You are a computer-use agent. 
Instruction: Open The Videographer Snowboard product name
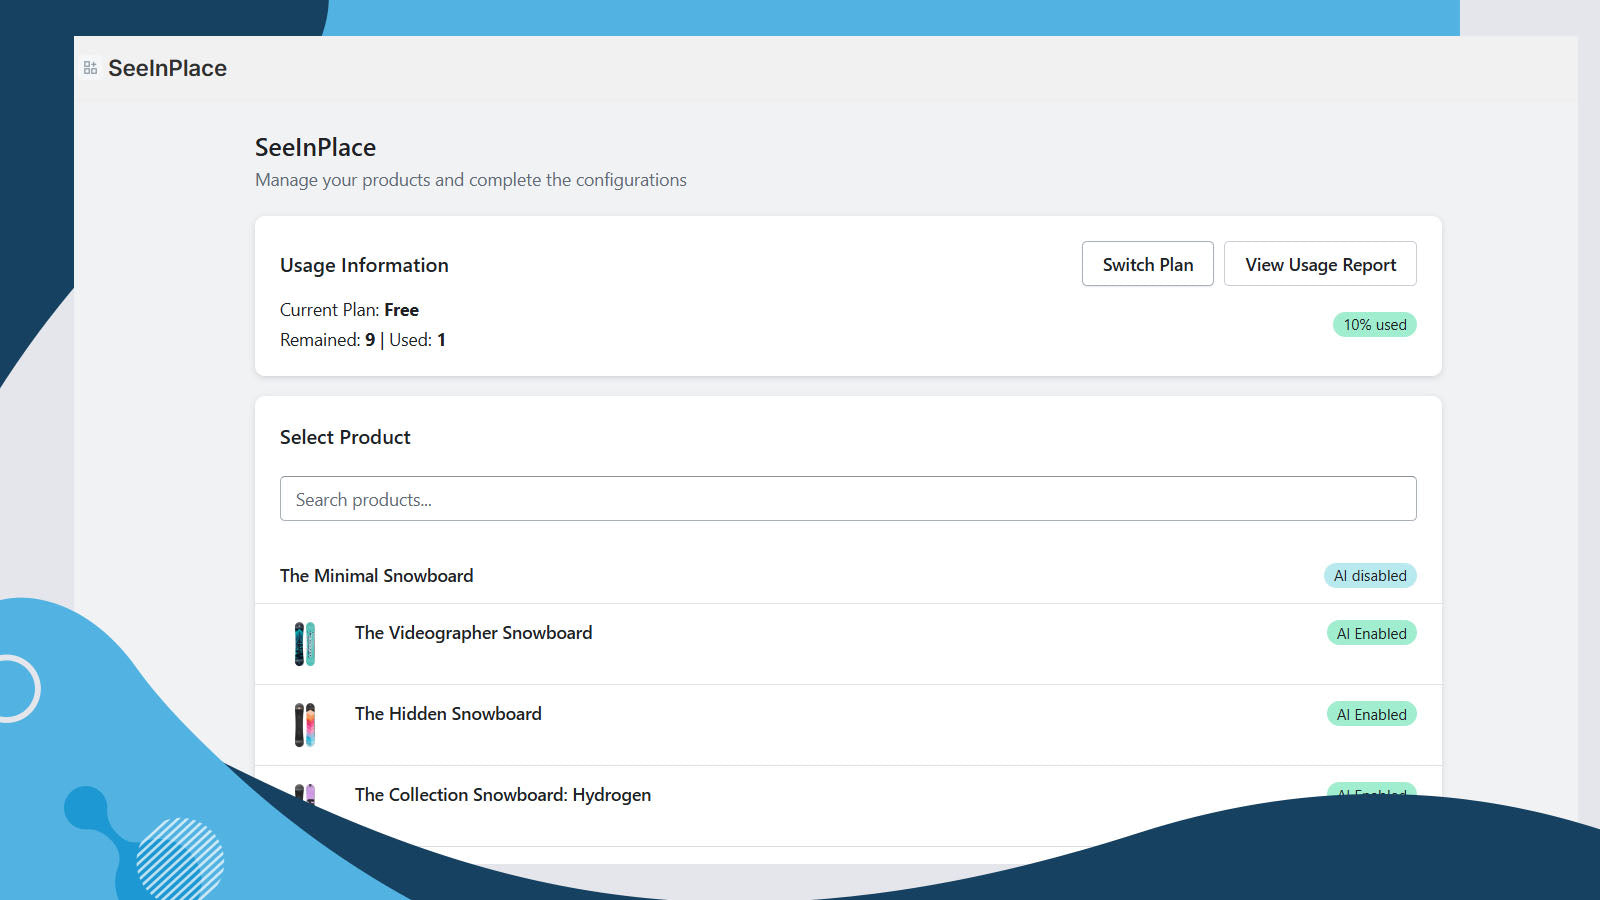473,633
